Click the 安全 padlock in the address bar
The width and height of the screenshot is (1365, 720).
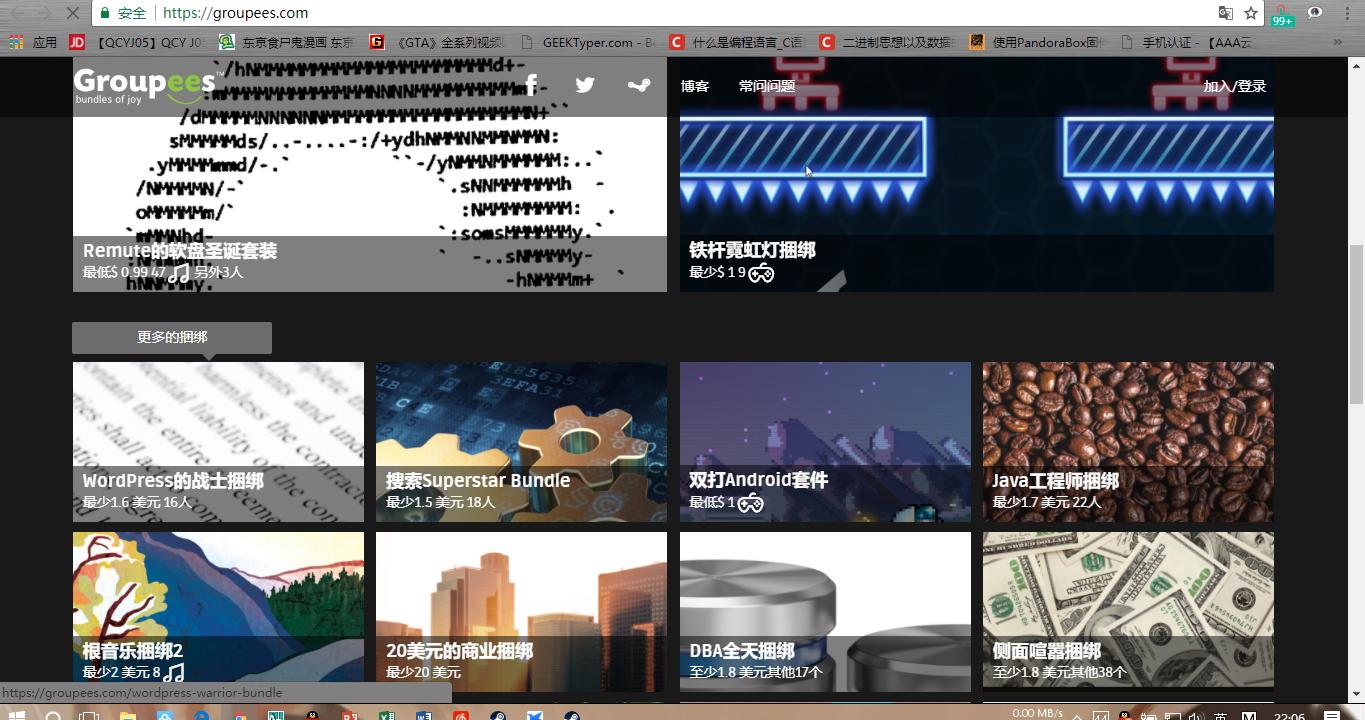point(104,14)
